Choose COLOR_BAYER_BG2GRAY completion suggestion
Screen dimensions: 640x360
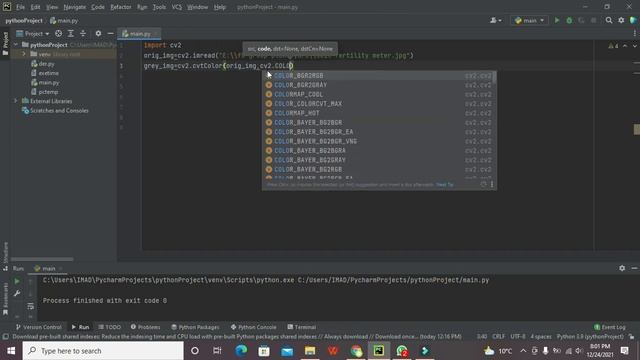coord(379,160)
